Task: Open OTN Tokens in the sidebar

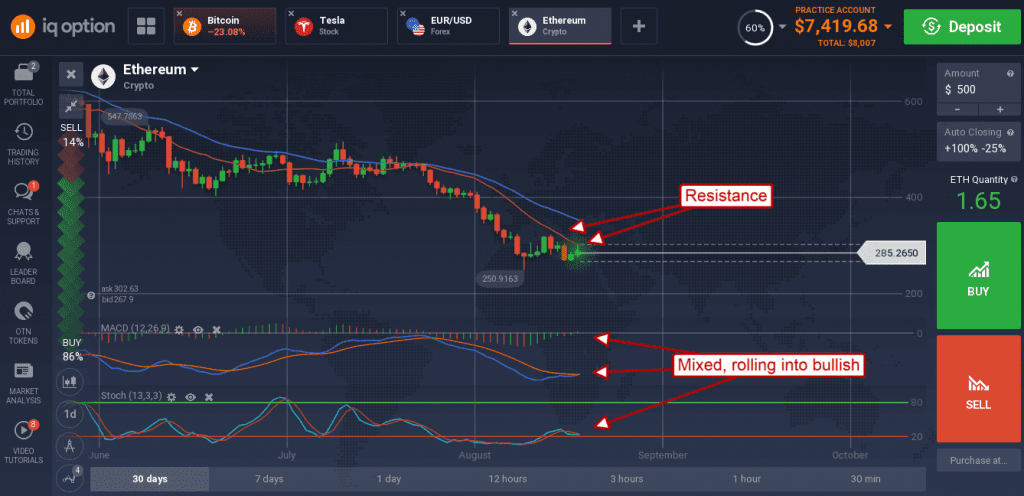Action: (x=24, y=323)
